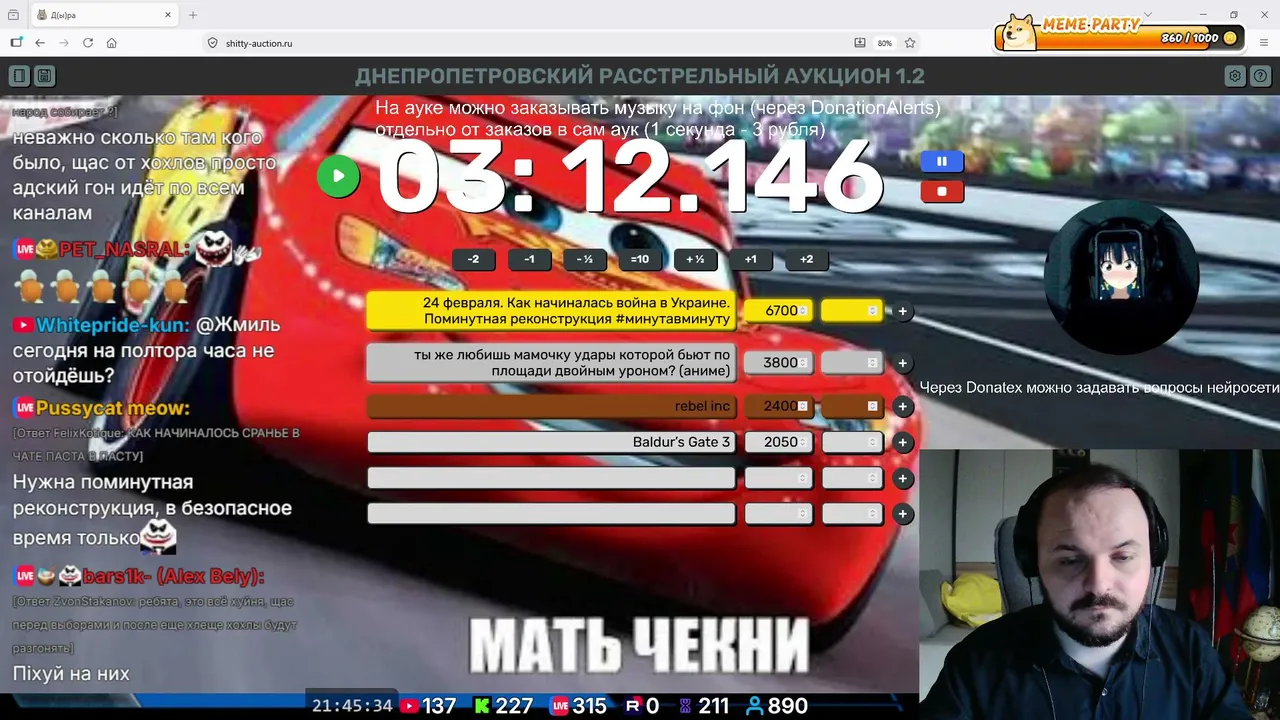Click the workspace icon left of back arrow
This screenshot has width=1280, height=720.
pos(16,43)
